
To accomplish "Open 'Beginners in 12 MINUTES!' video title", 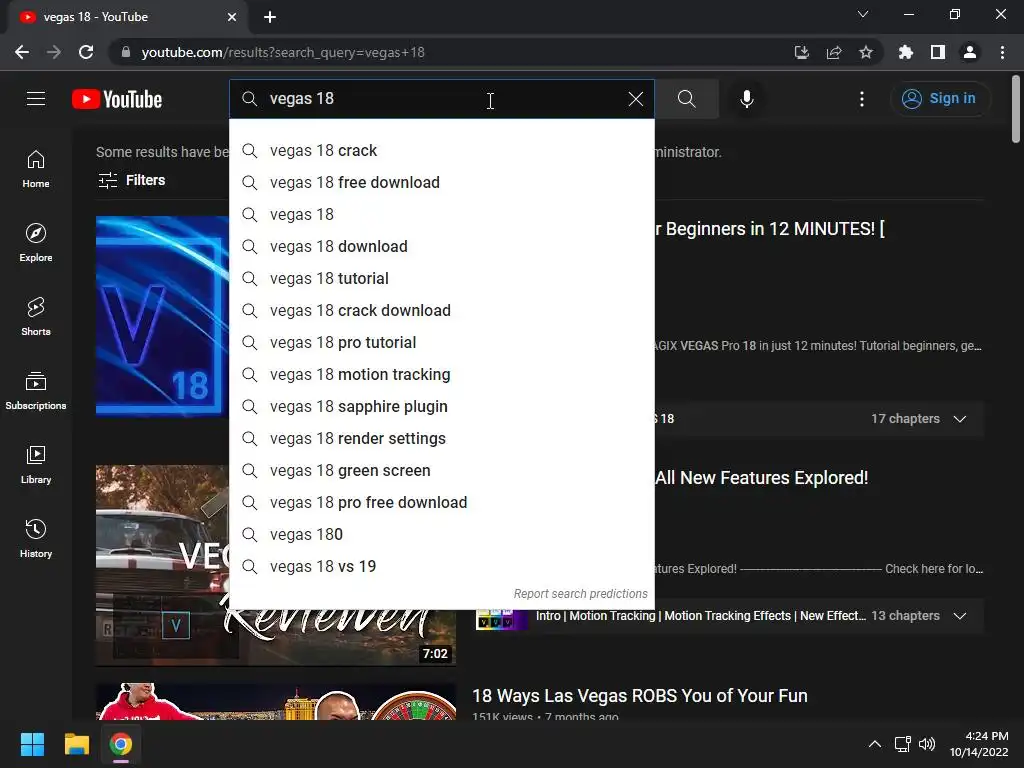I will click(769, 229).
